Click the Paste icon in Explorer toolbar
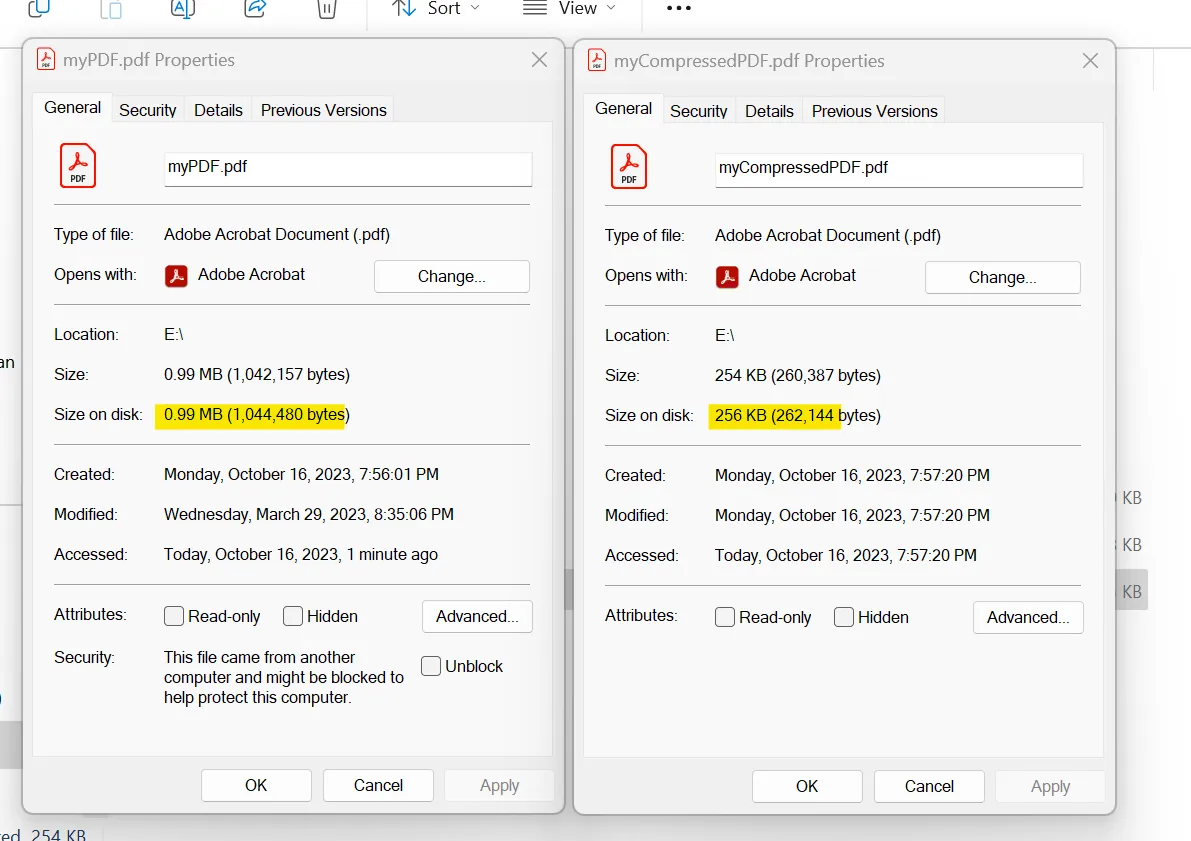The width and height of the screenshot is (1191, 841). (x=111, y=9)
